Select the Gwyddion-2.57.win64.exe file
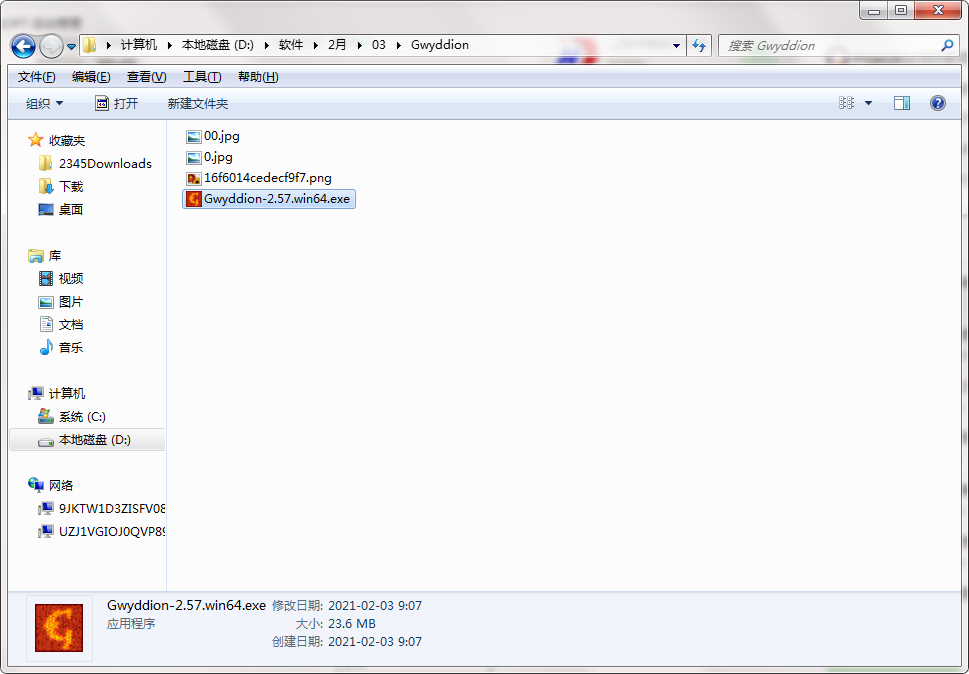The width and height of the screenshot is (969, 674). point(276,199)
